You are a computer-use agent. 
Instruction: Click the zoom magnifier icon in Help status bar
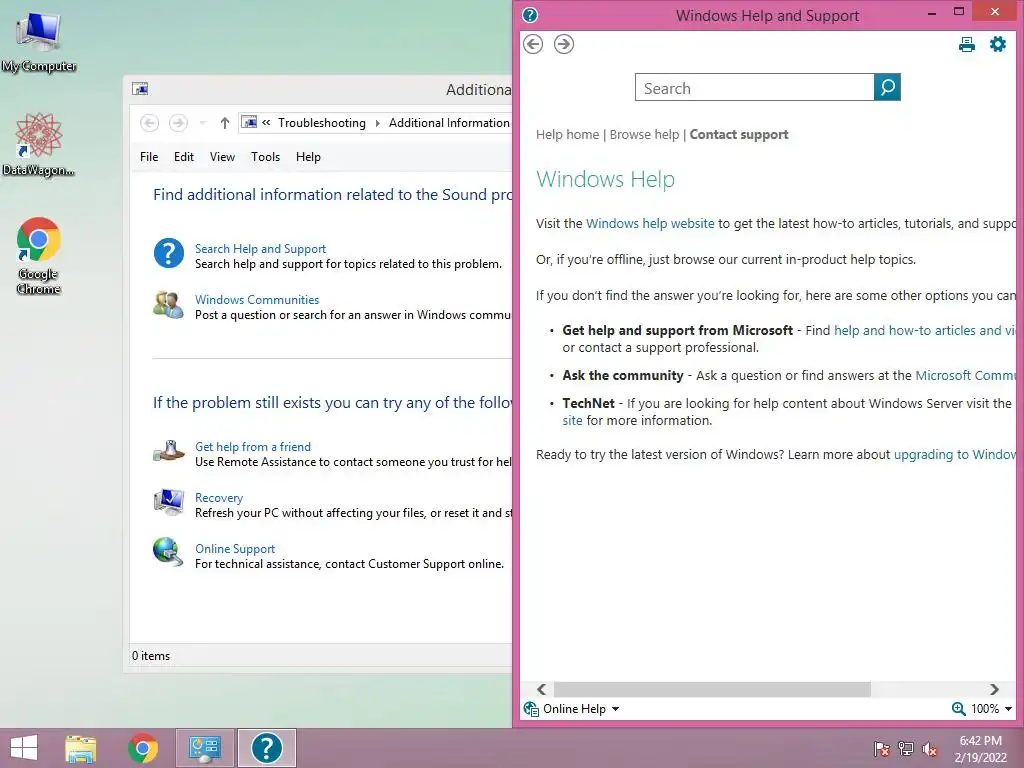point(958,709)
